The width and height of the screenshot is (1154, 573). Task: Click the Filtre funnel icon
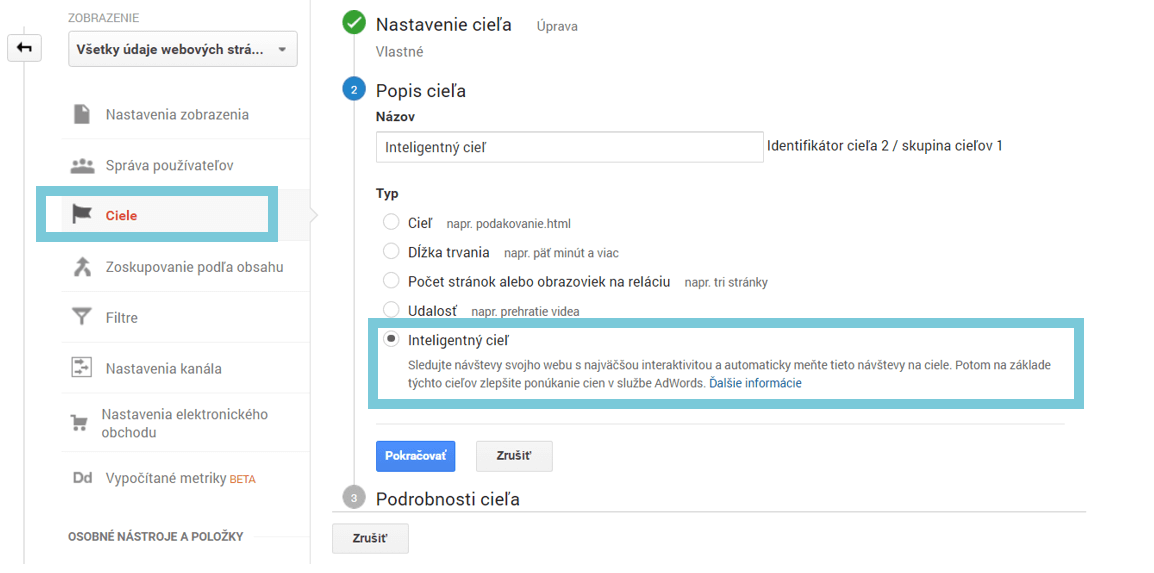pos(82,317)
